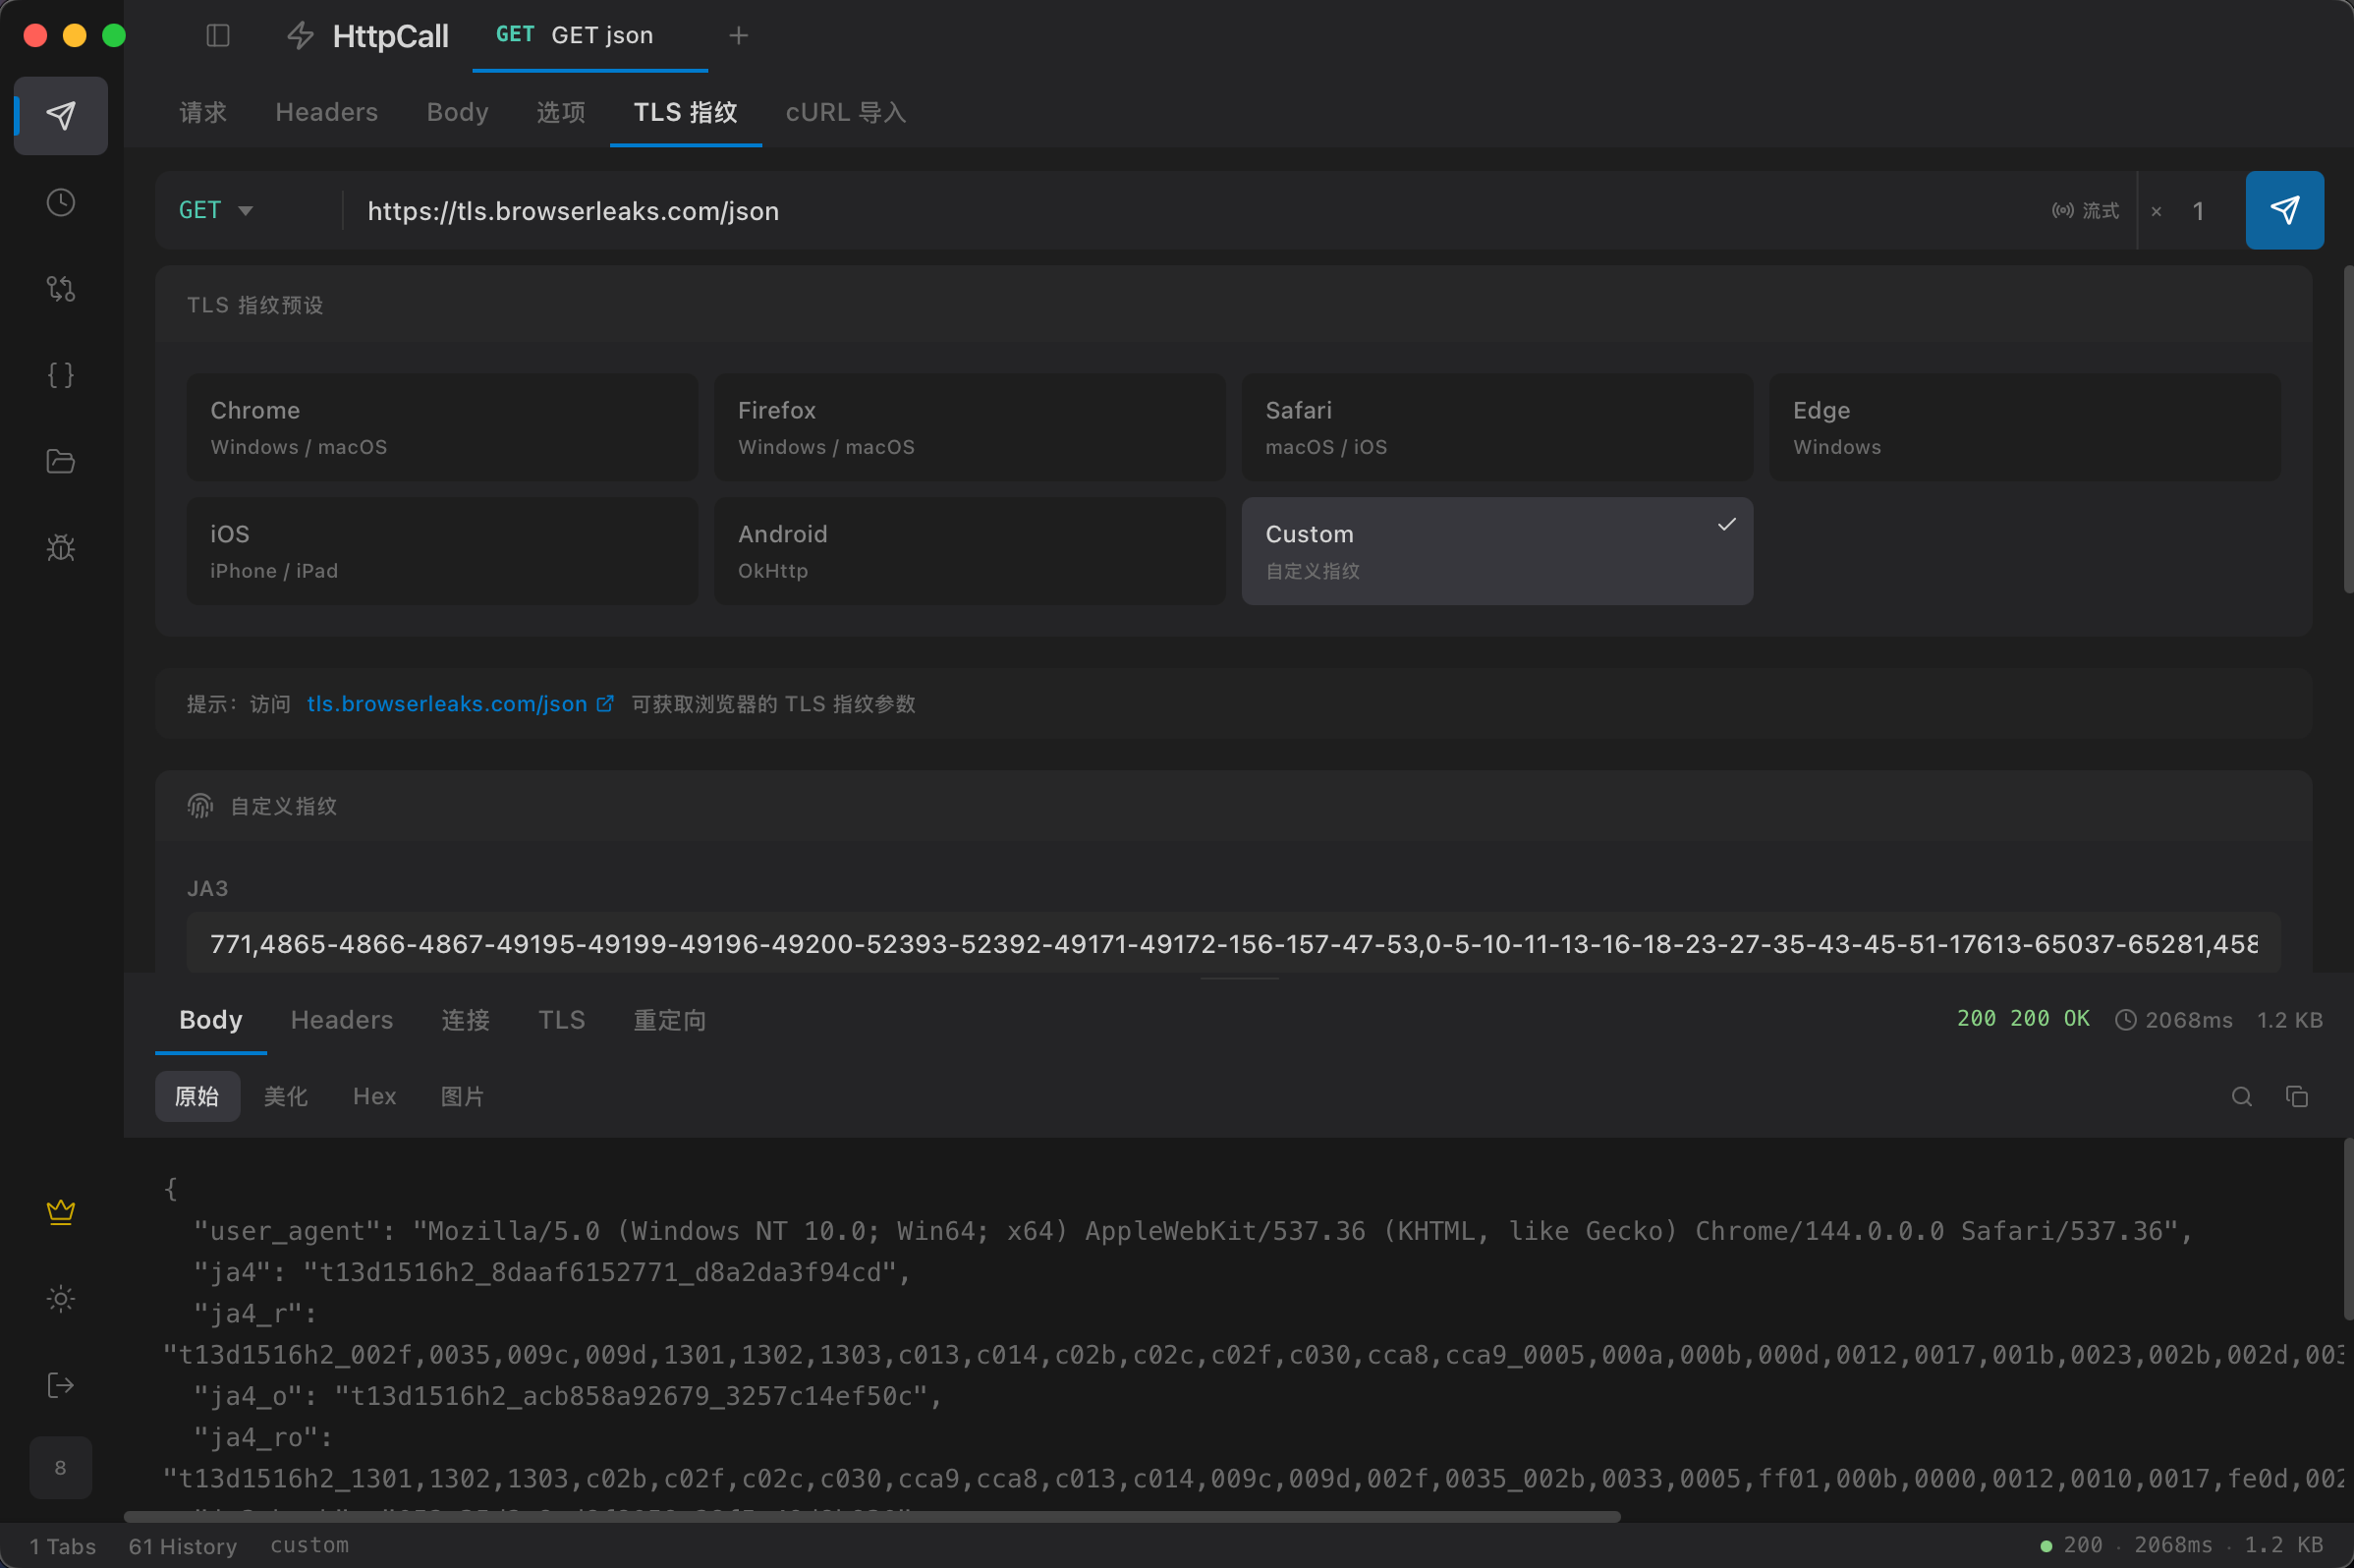Search within the response body
2354x1568 pixels.
click(2239, 1096)
